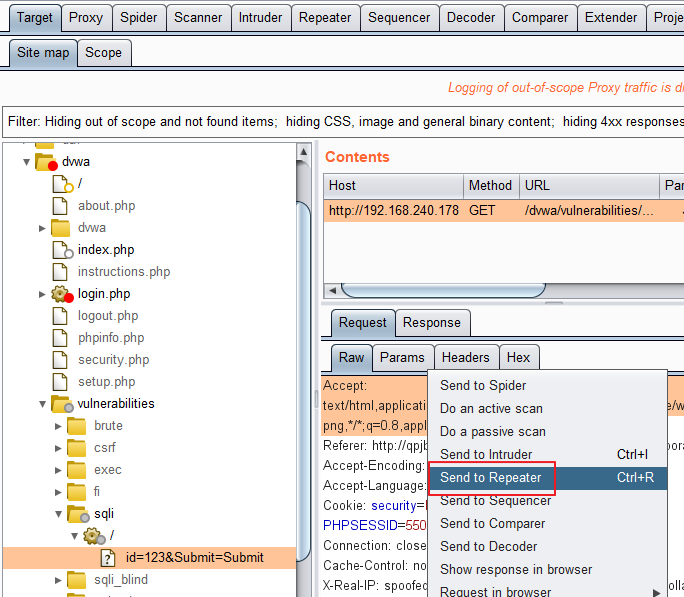Click the sqli_blind folder icon
This screenshot has height=597, width=684.
[77, 580]
